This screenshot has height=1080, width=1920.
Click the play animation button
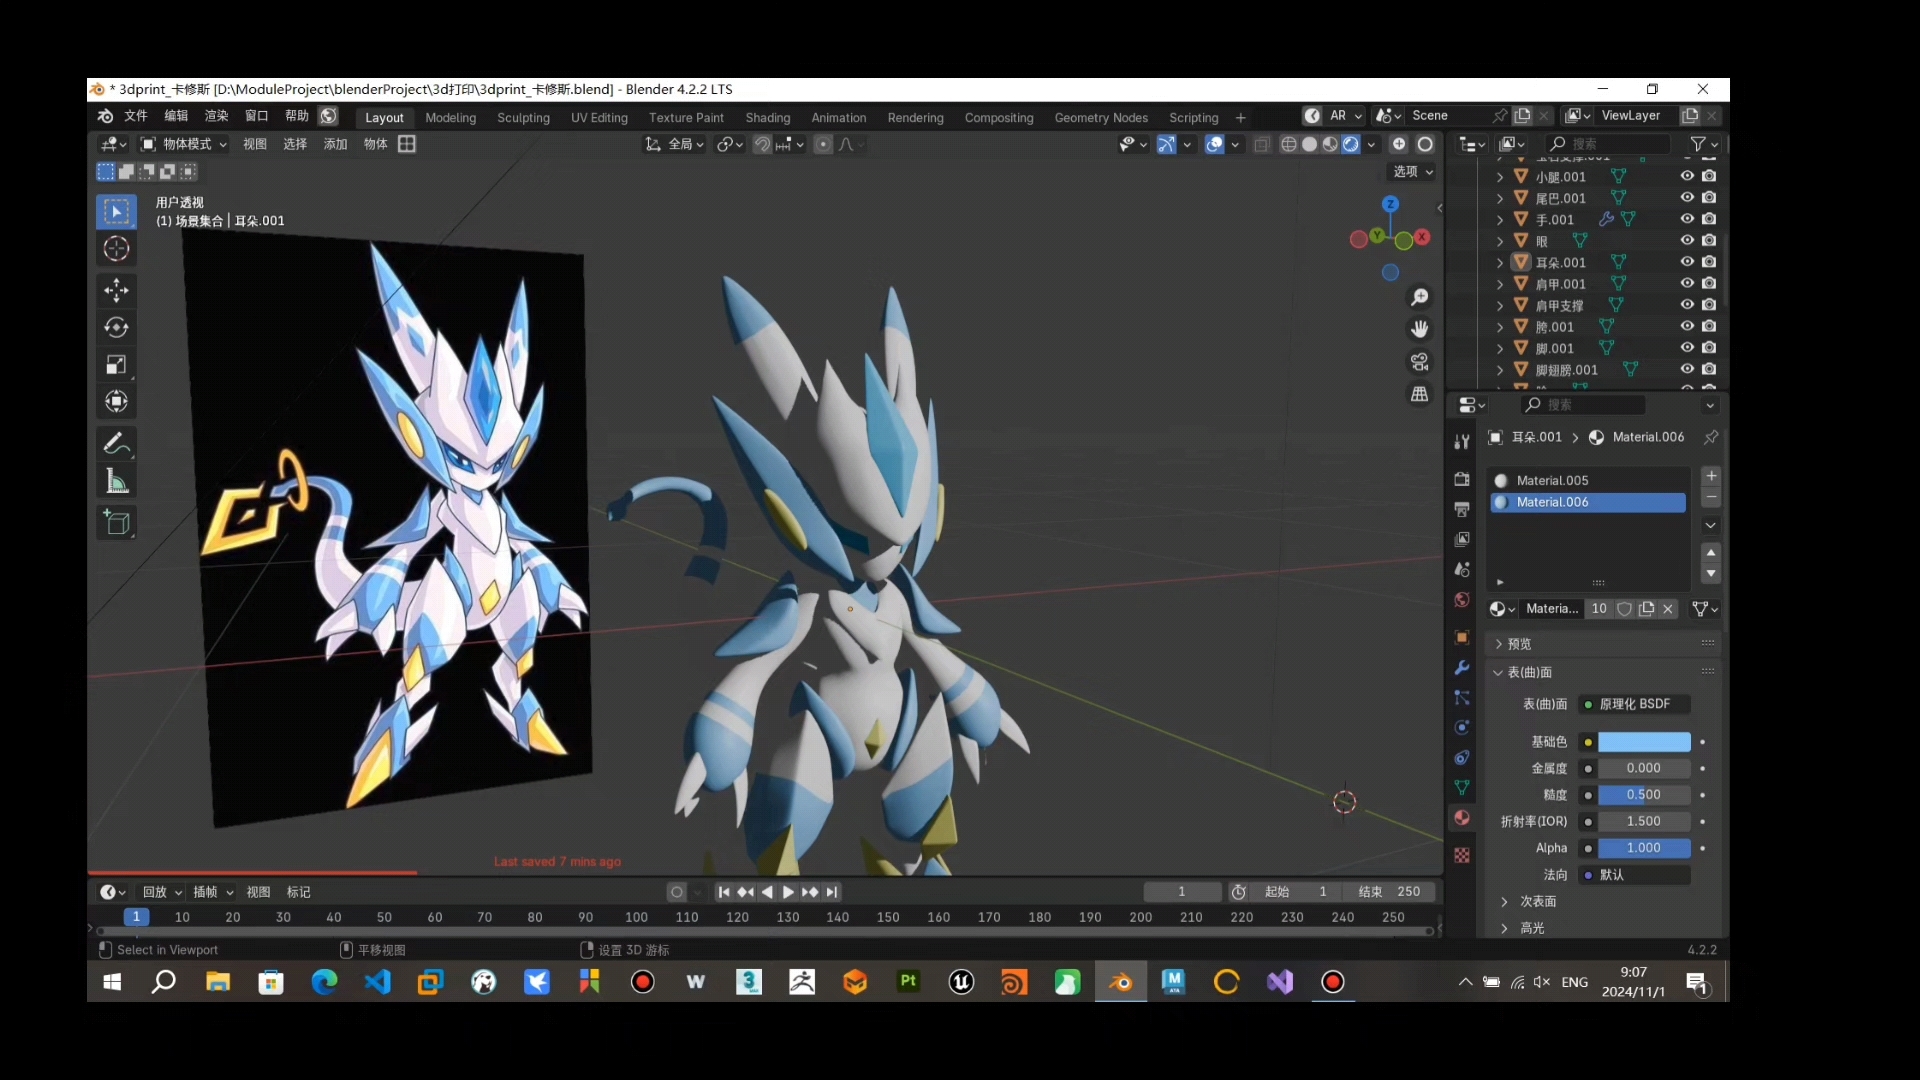pyautogui.click(x=788, y=892)
